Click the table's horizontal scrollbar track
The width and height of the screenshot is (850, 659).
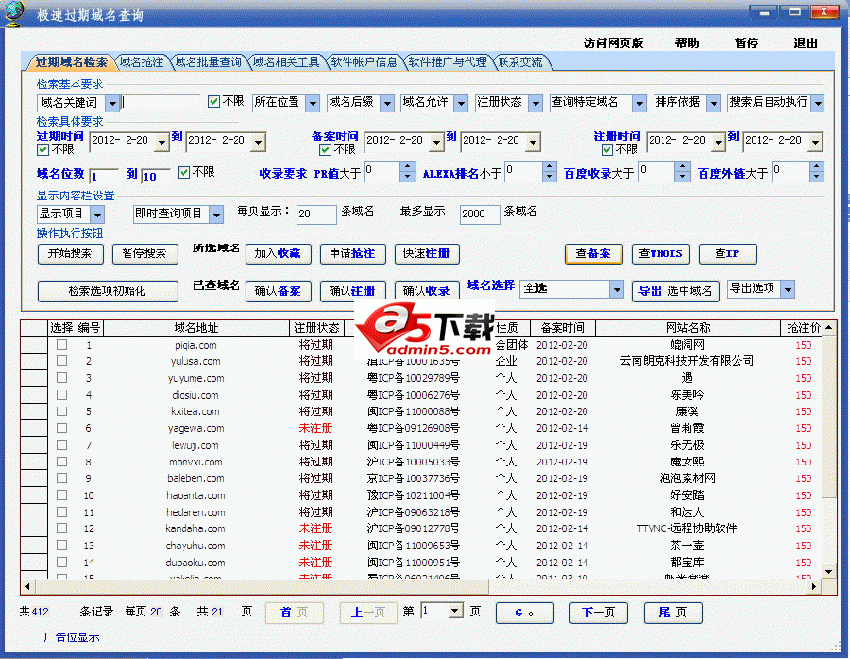(420, 586)
